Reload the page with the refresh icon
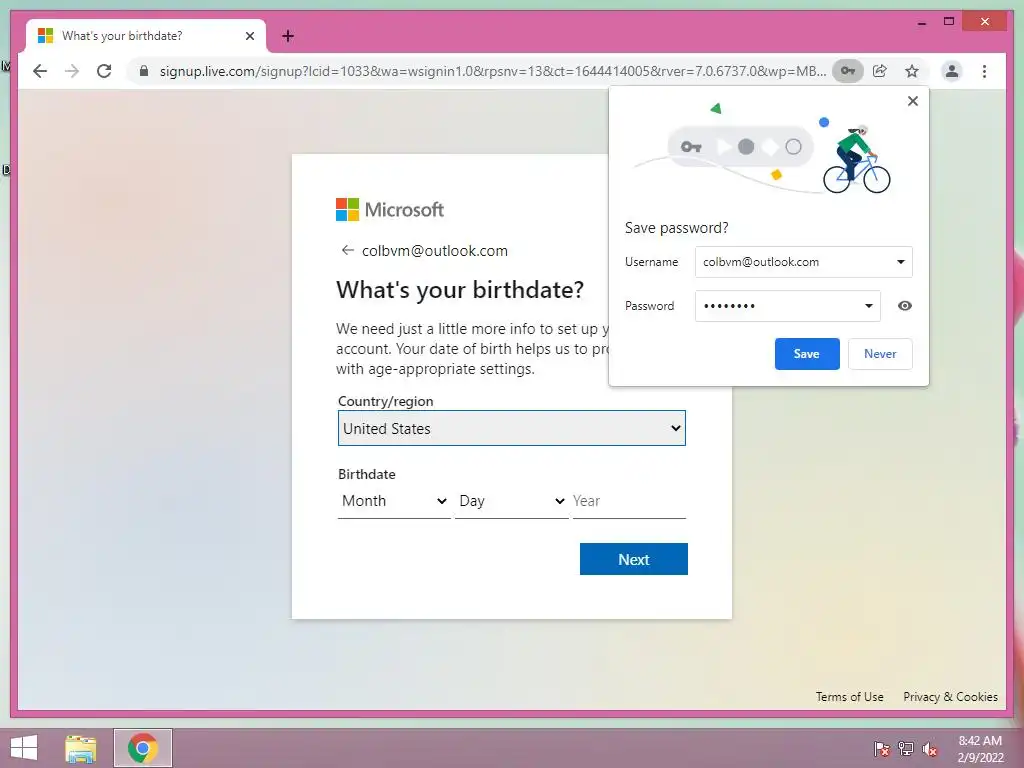This screenshot has width=1024, height=768. [x=104, y=71]
